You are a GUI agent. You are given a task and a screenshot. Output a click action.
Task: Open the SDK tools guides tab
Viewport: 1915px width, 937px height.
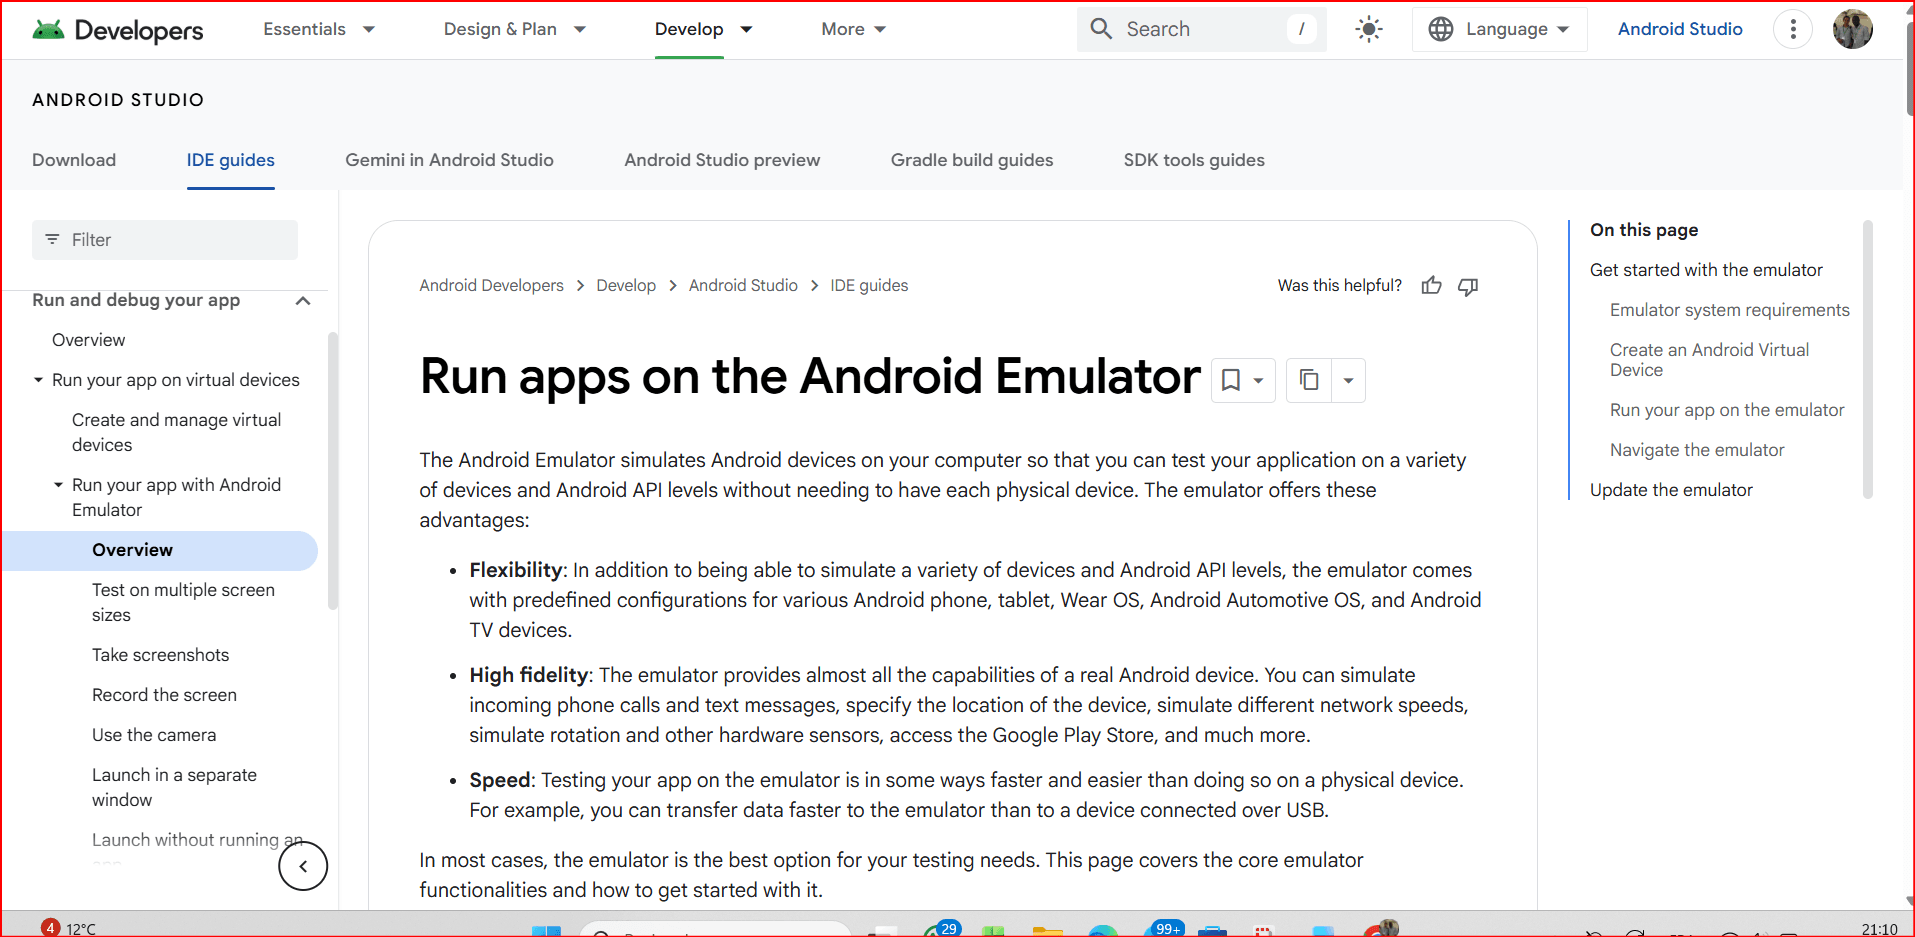click(x=1193, y=160)
